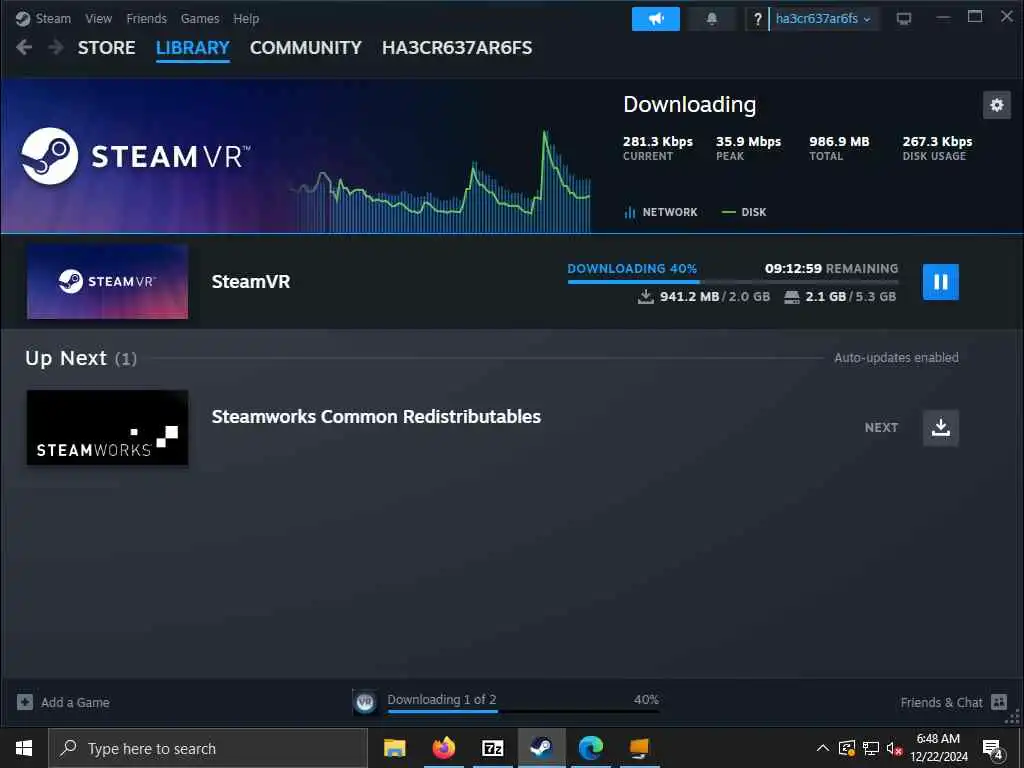This screenshot has height=768, width=1024.
Task: Open Friends & Chat
Action: pyautogui.click(x=953, y=702)
